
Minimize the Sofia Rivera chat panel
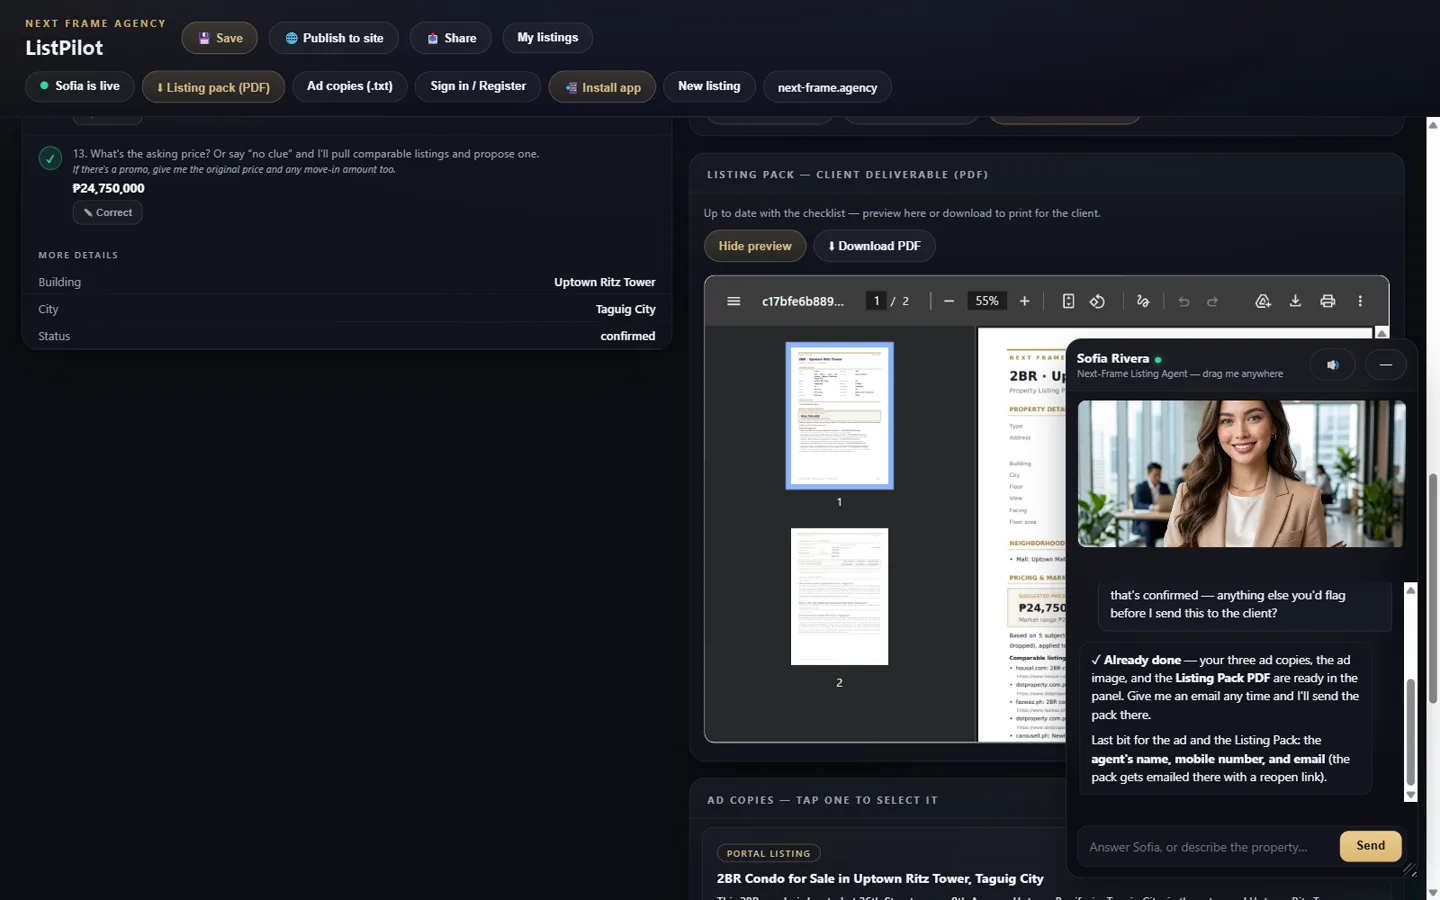tap(1385, 365)
